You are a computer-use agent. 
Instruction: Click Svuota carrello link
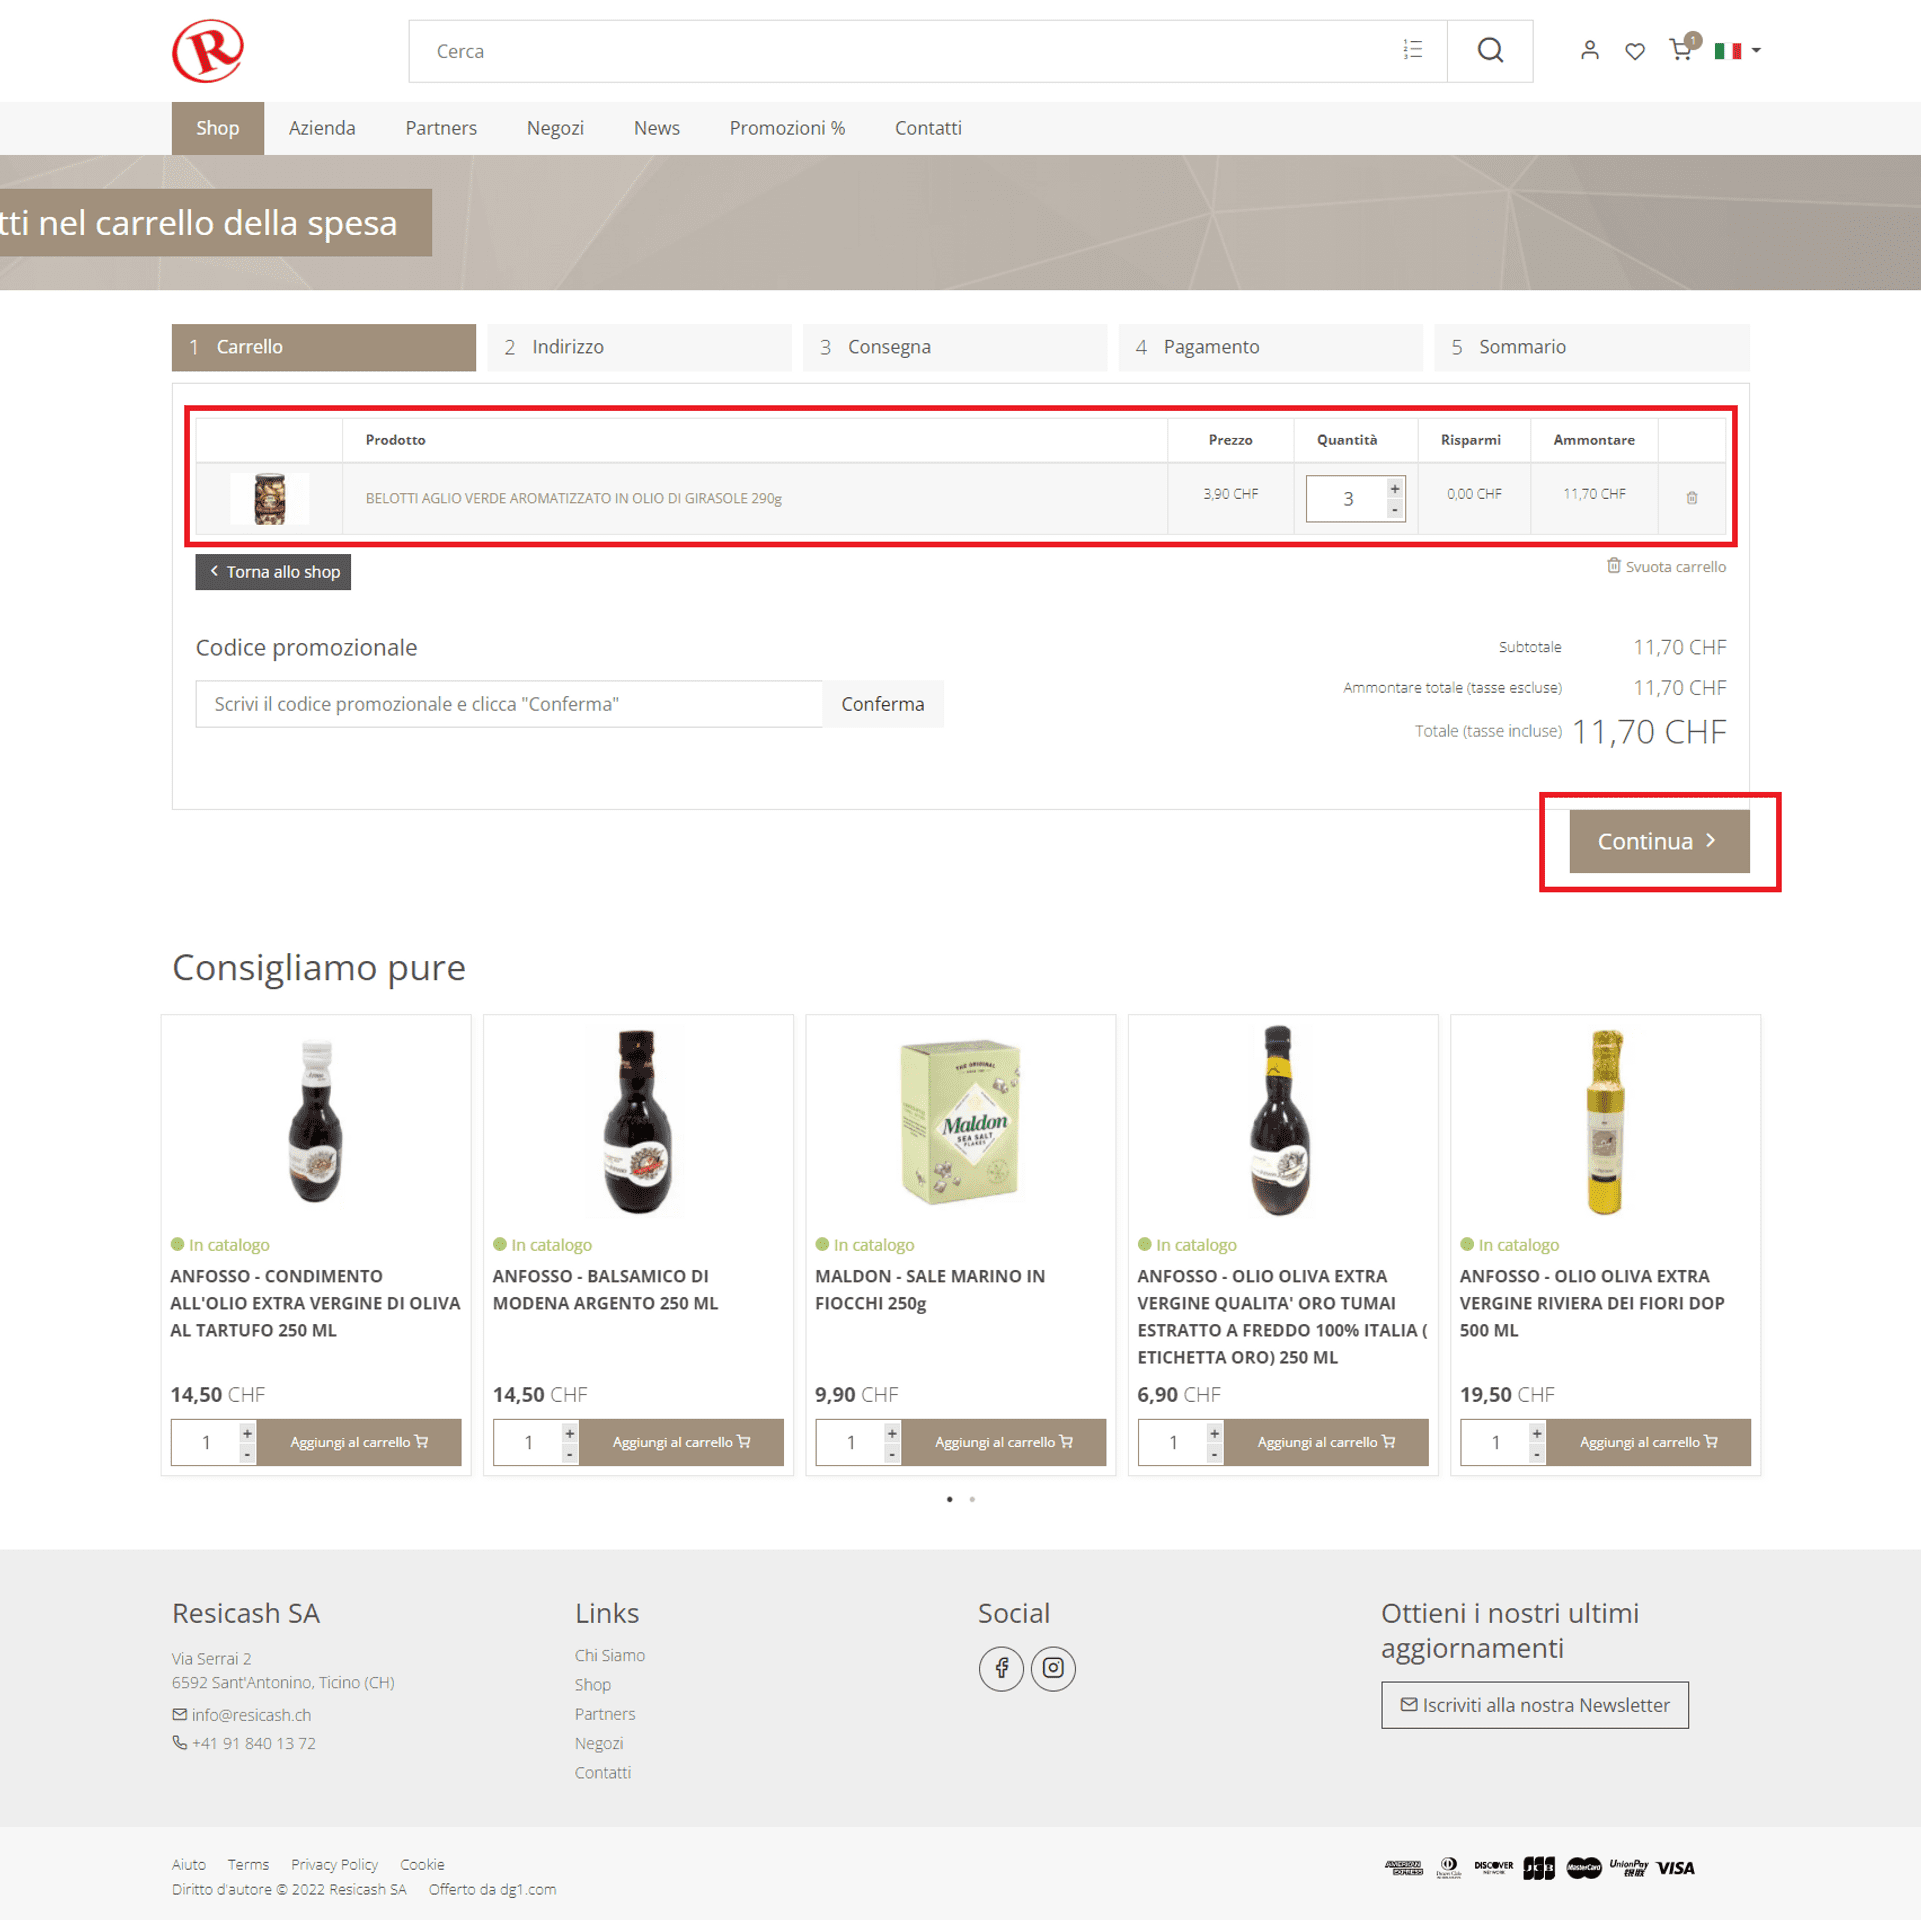pyautogui.click(x=1666, y=567)
